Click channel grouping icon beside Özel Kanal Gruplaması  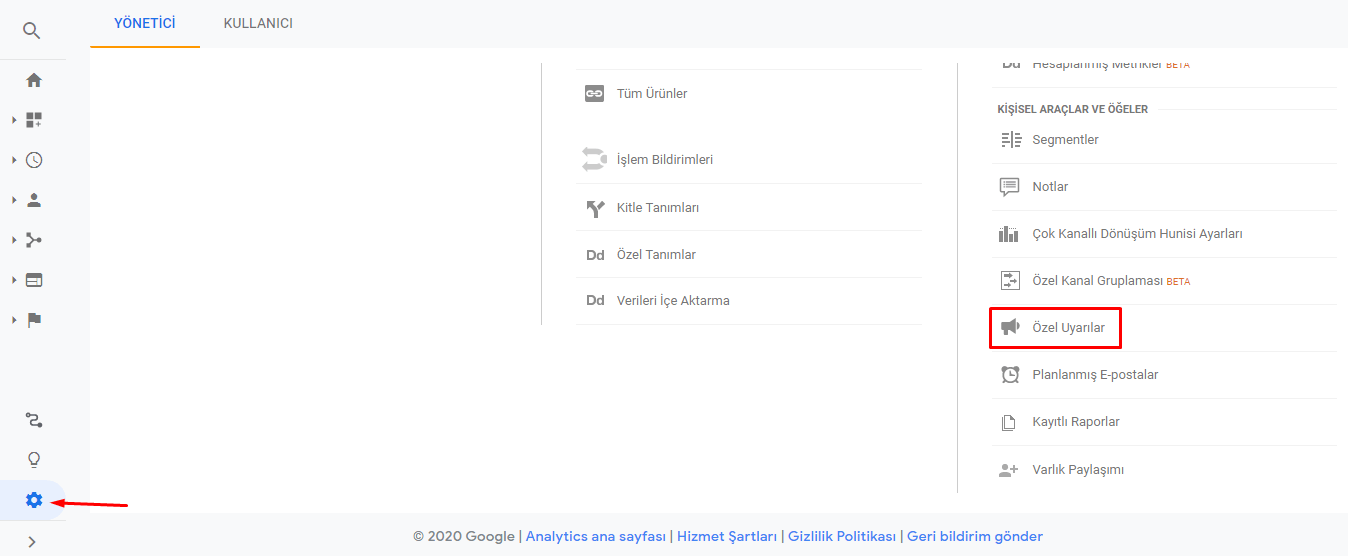[x=1010, y=281]
